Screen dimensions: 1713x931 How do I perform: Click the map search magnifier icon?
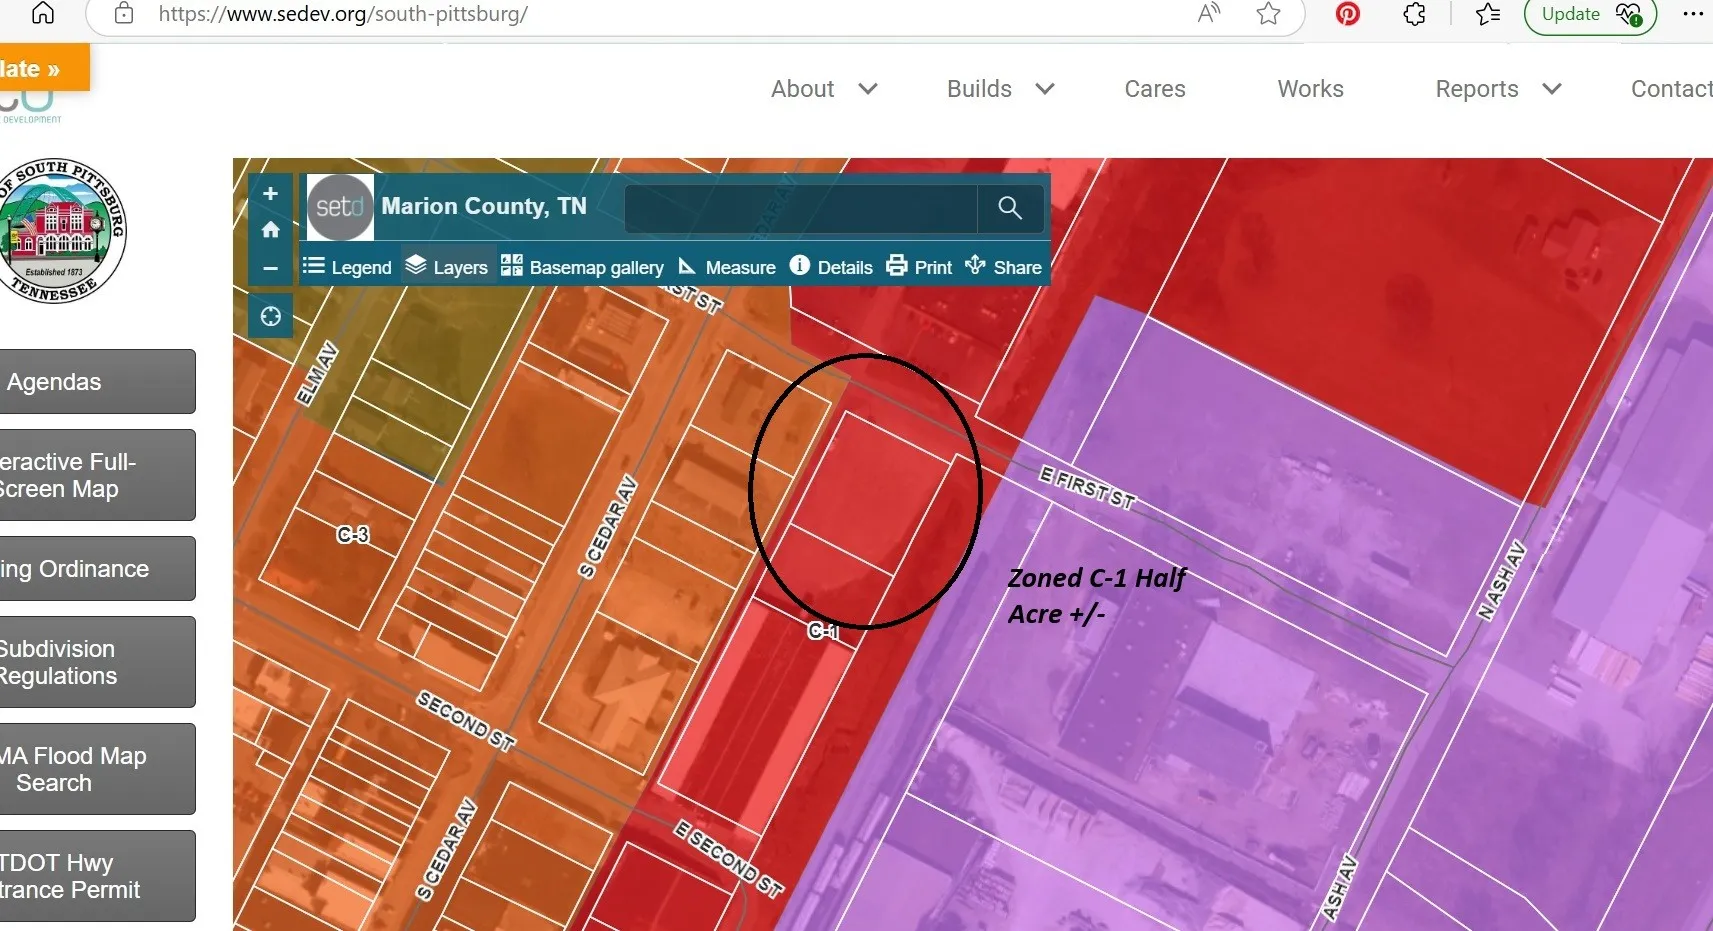1010,207
